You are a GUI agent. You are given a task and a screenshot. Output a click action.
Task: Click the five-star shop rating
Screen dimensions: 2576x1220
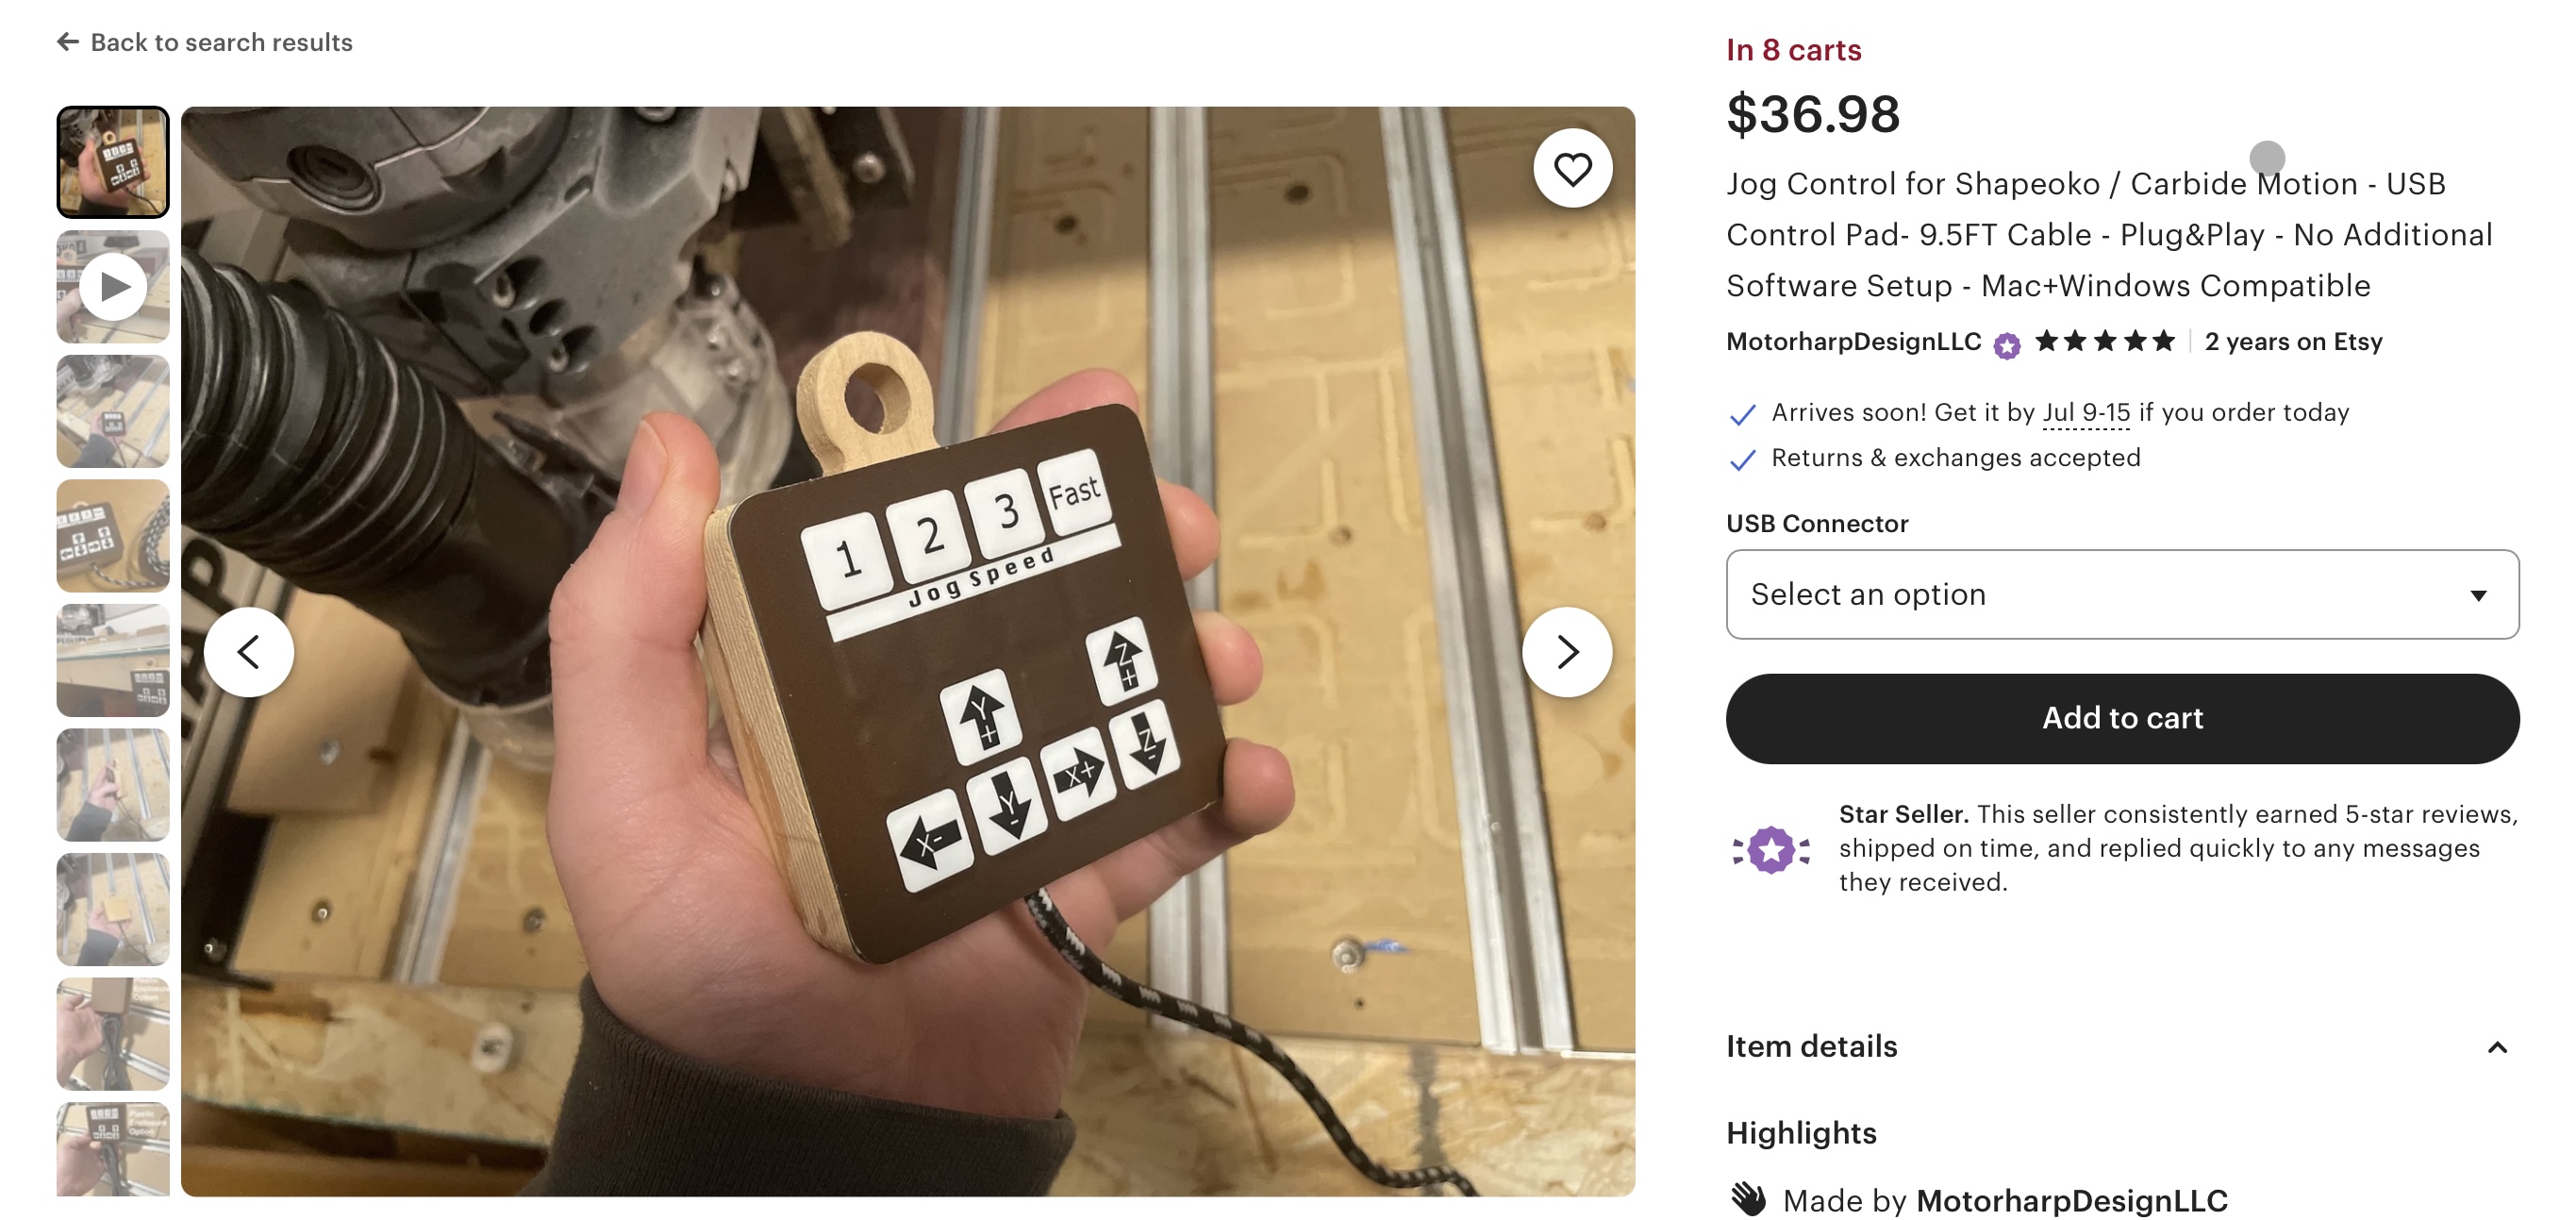2105,342
